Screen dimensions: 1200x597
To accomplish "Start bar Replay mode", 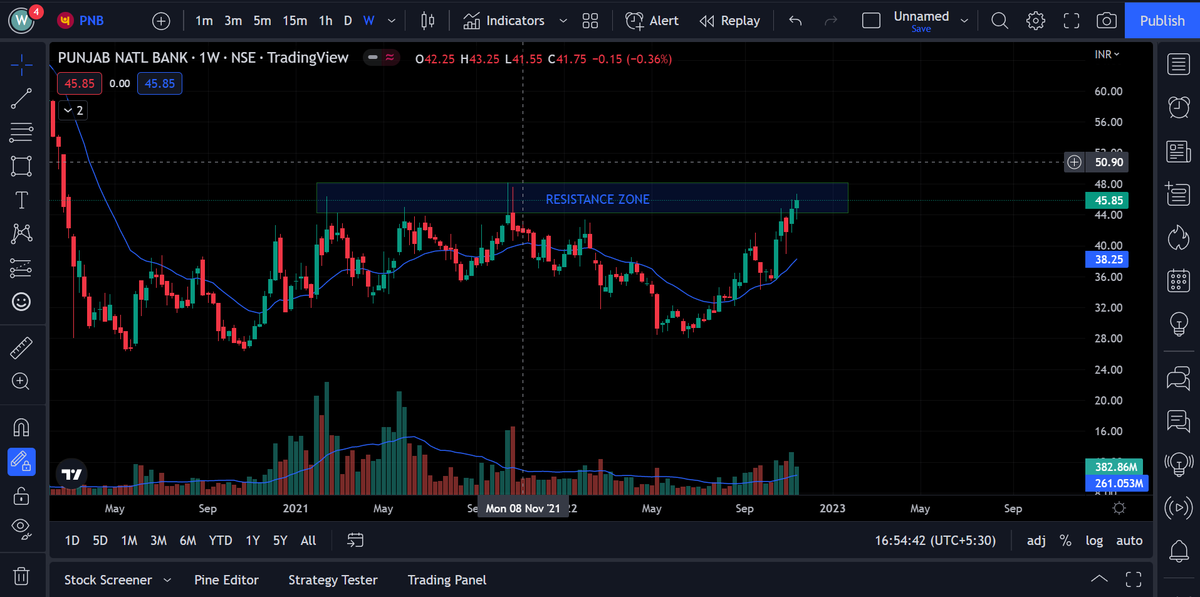I will 730,21.
